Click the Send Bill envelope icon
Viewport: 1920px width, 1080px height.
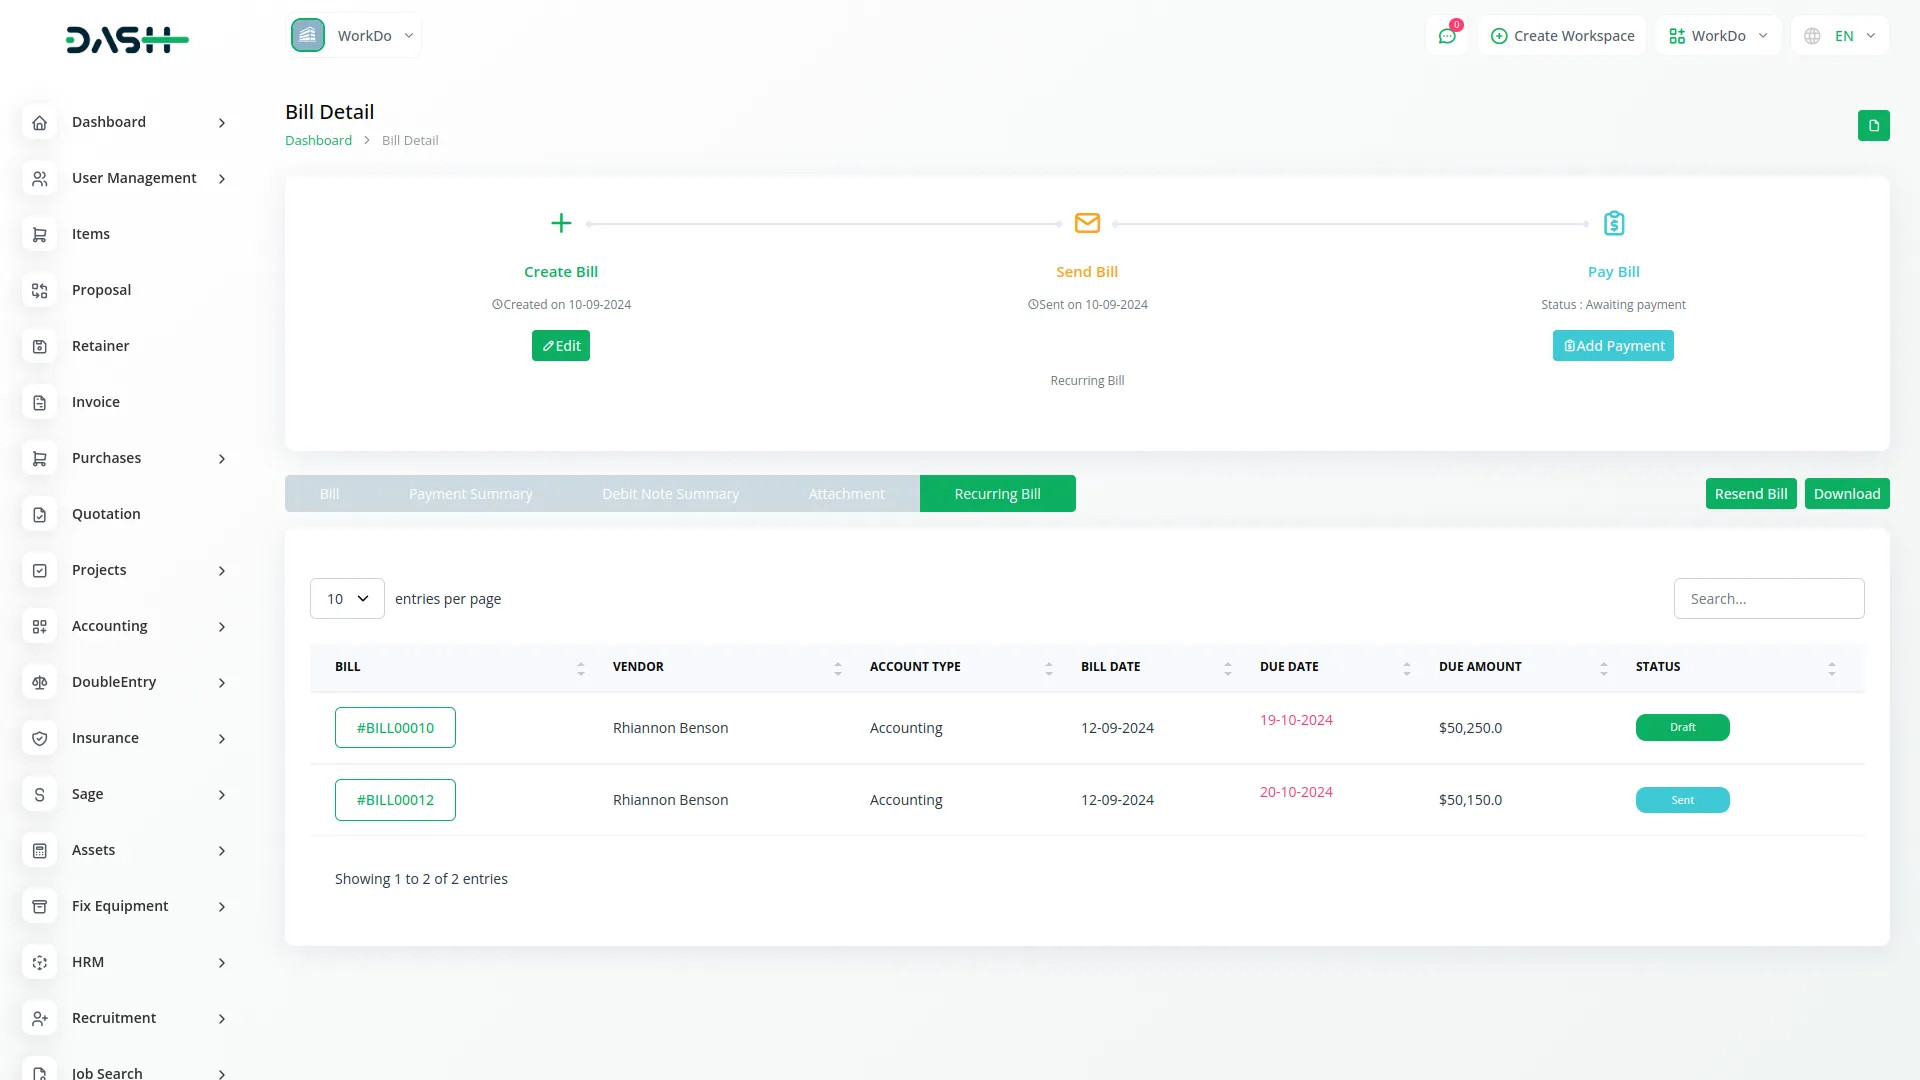(1087, 223)
